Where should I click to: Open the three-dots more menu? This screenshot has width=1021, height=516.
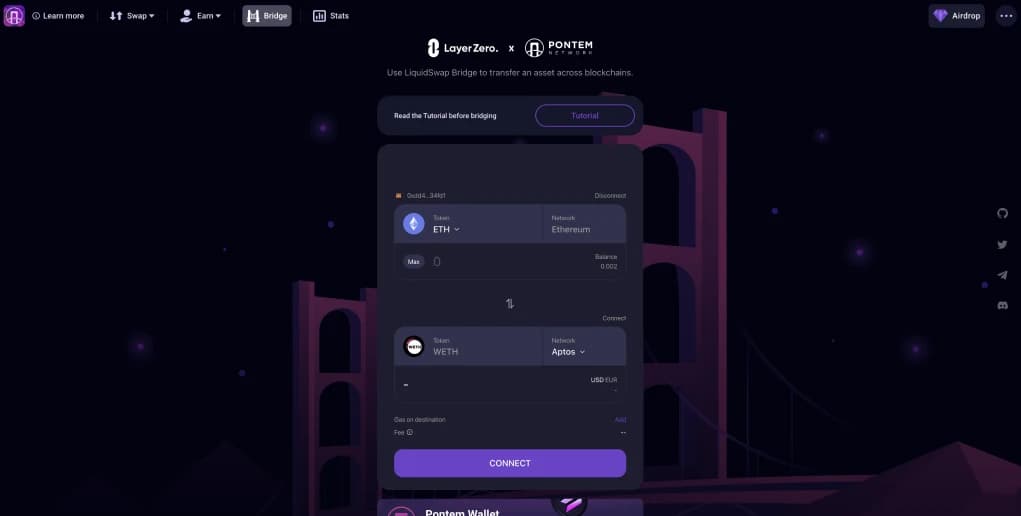coord(1006,16)
